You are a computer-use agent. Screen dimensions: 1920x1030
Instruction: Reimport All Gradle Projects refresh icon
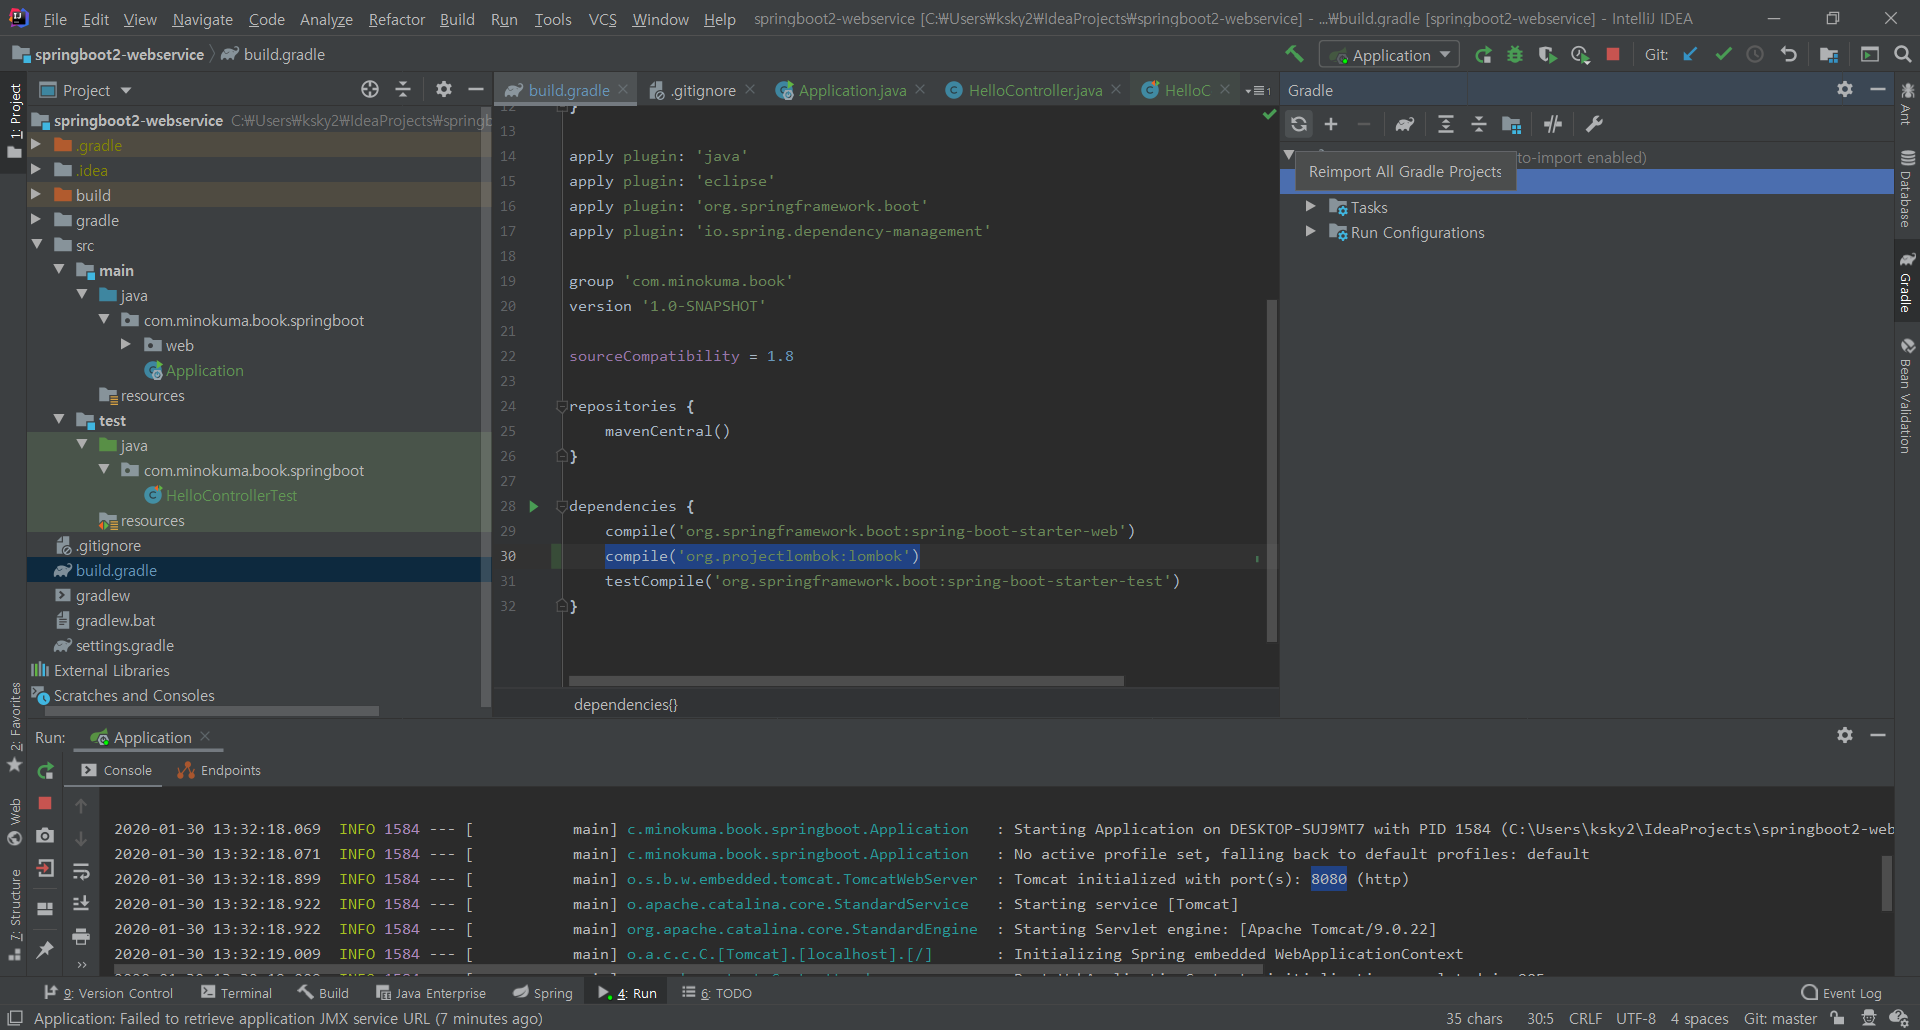pos(1299,124)
